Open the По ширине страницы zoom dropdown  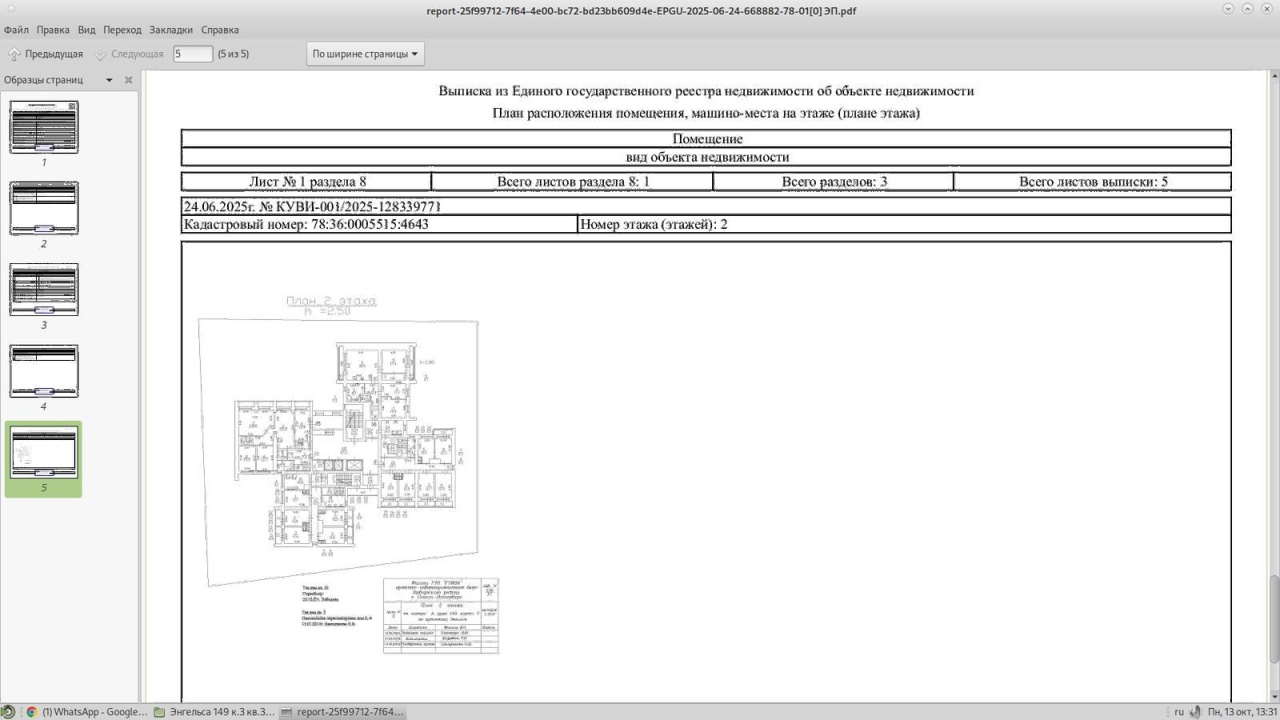tap(365, 54)
